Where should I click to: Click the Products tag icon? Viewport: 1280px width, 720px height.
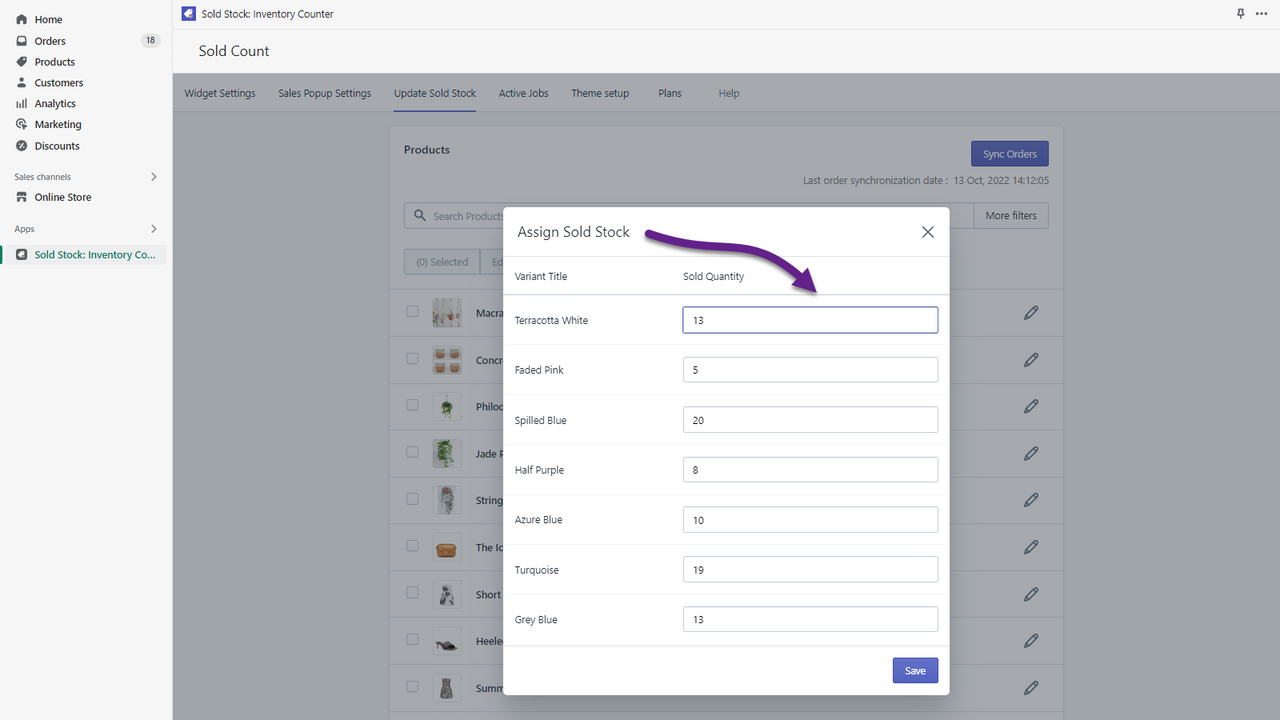[21, 62]
